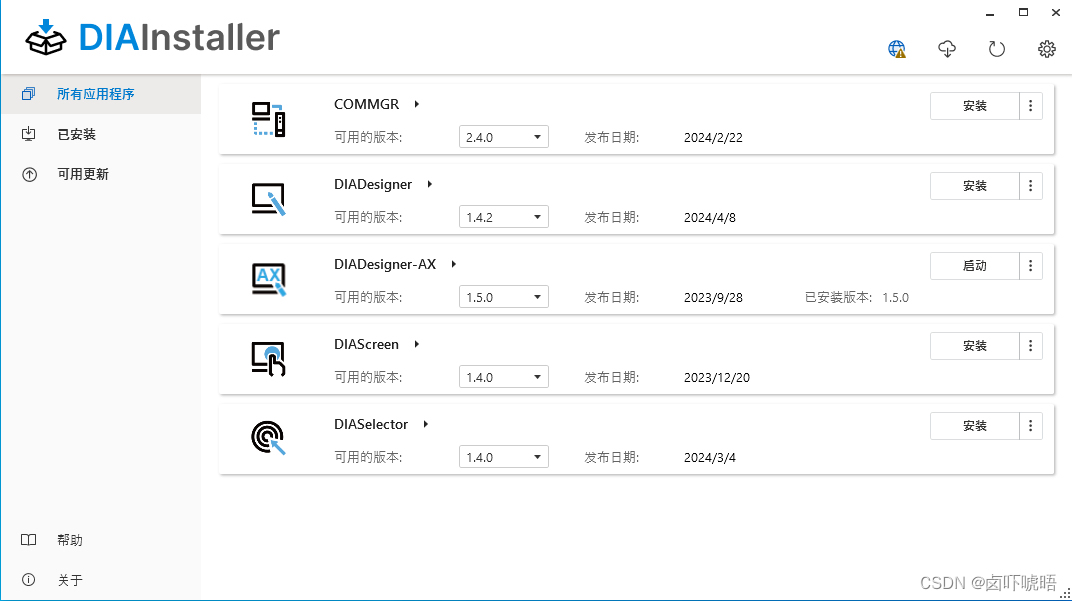Click the 帮助 book icon
Image resolution: width=1072 pixels, height=601 pixels.
[29, 540]
